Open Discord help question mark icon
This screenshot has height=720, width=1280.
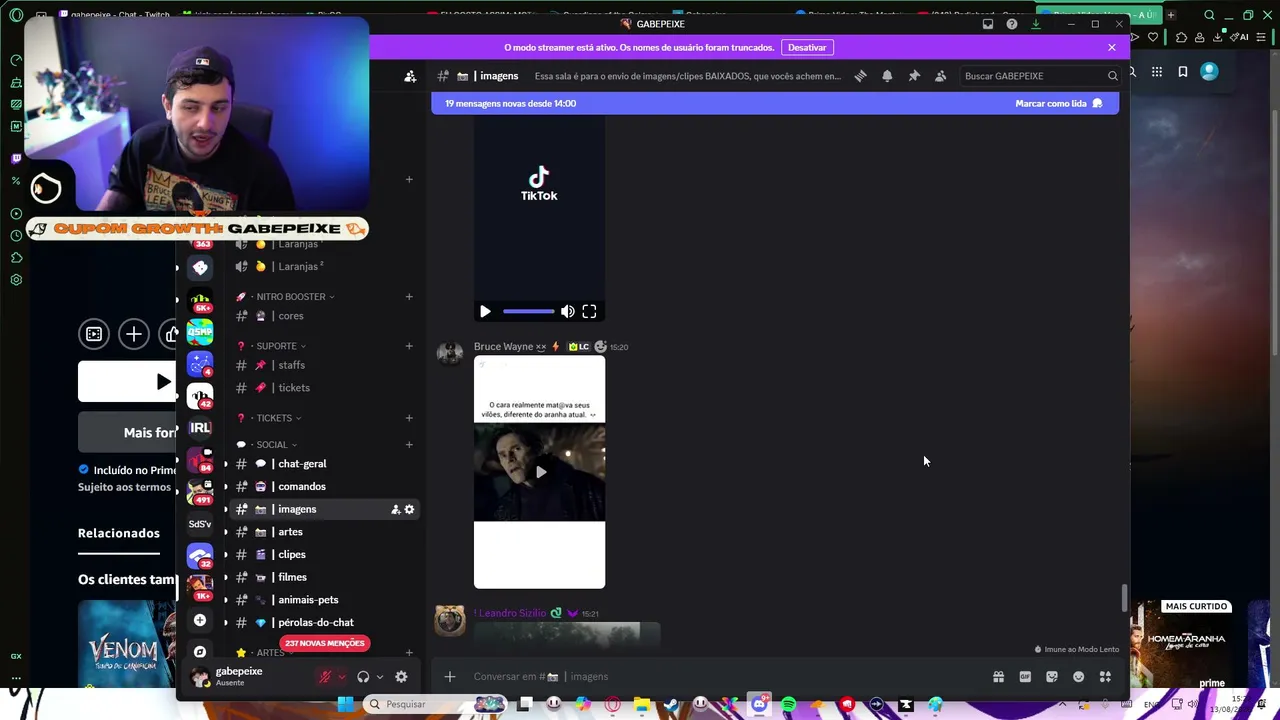(x=1012, y=24)
